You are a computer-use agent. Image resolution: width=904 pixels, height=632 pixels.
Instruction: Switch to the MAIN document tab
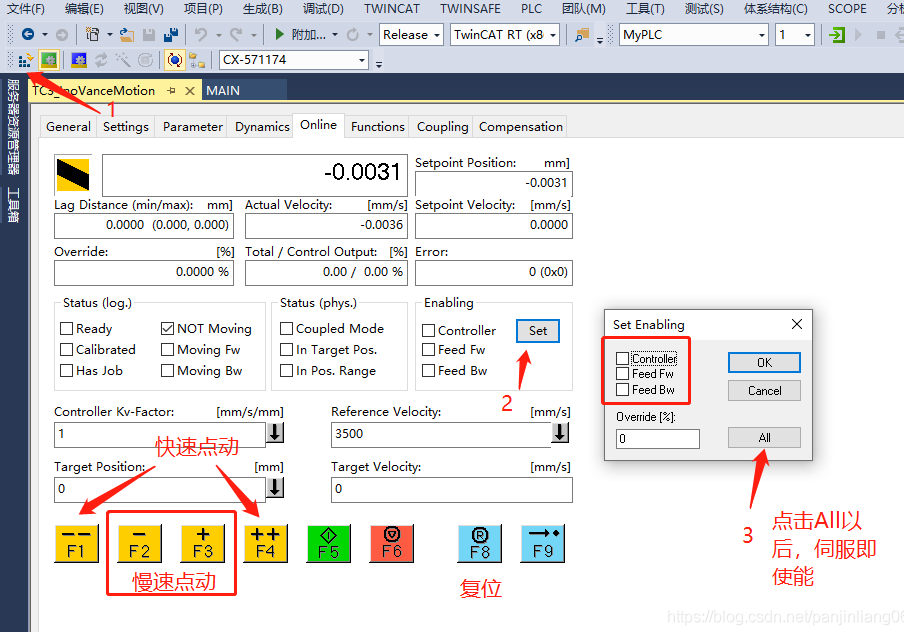pos(223,91)
